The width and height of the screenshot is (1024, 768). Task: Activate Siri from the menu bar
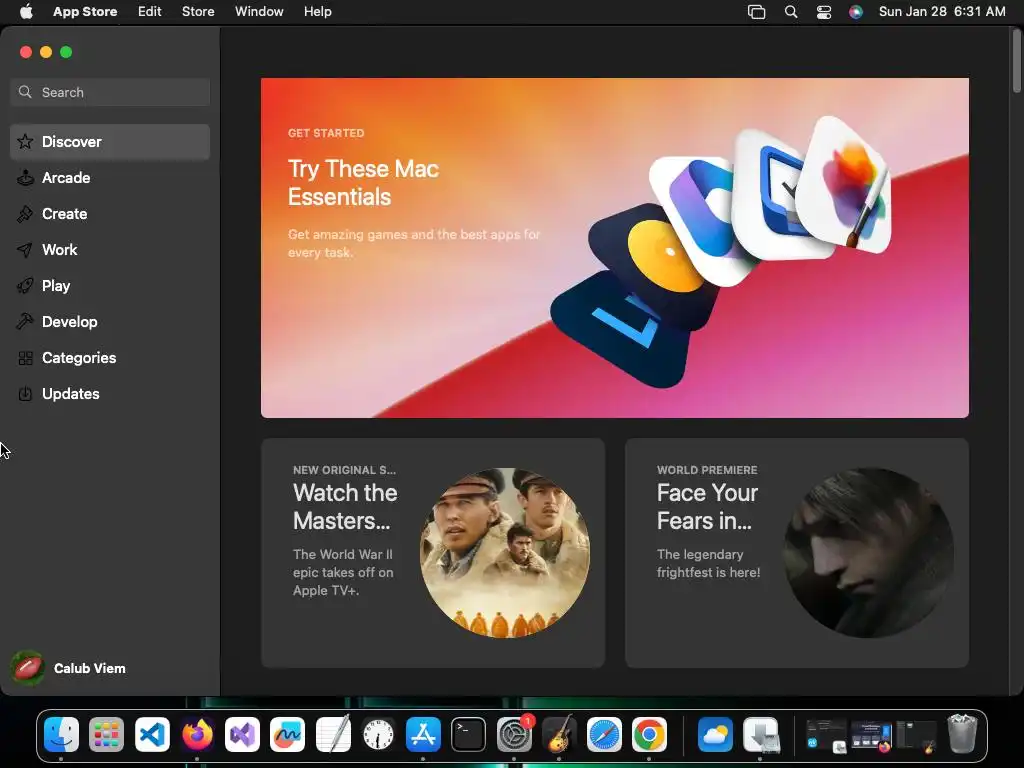coord(856,12)
